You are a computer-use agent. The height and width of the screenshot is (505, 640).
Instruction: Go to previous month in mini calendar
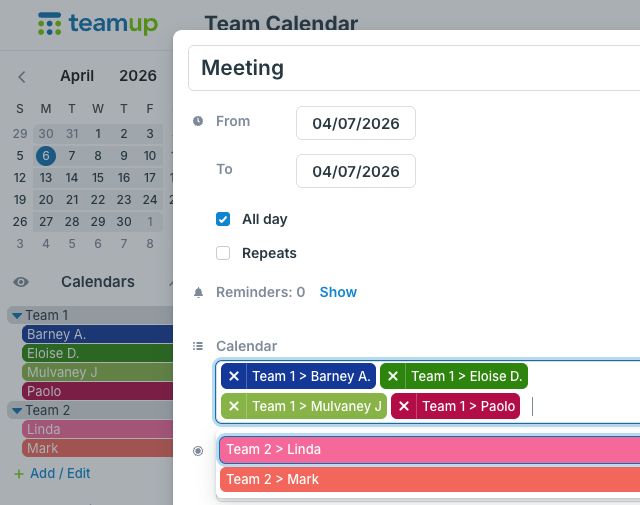22,76
